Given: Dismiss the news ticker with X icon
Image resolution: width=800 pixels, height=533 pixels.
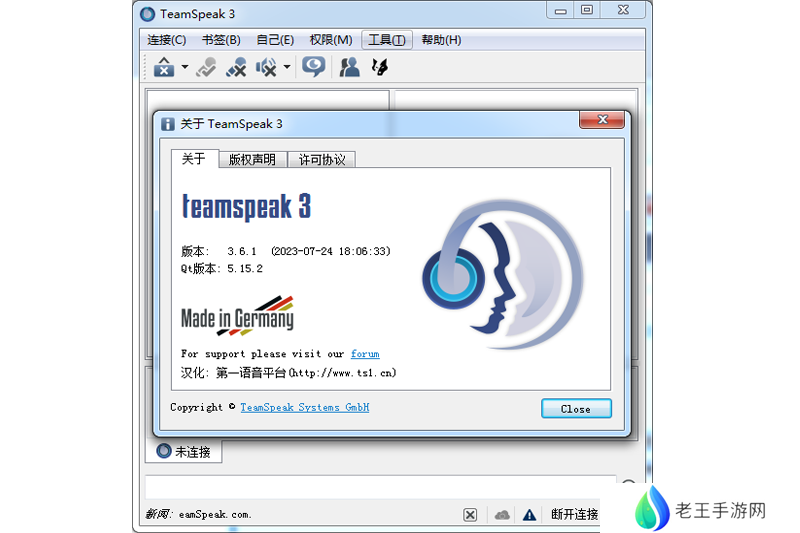Looking at the screenshot, I should [470, 515].
